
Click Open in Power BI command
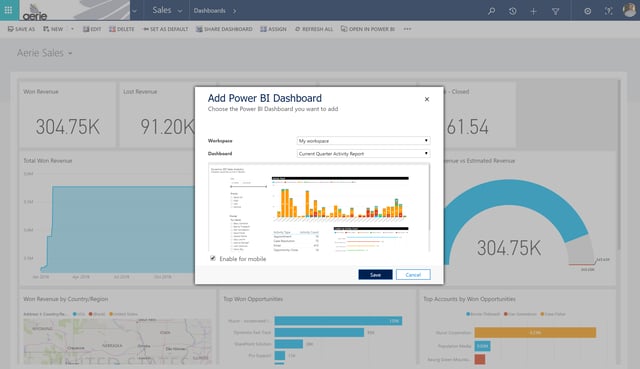pos(368,29)
